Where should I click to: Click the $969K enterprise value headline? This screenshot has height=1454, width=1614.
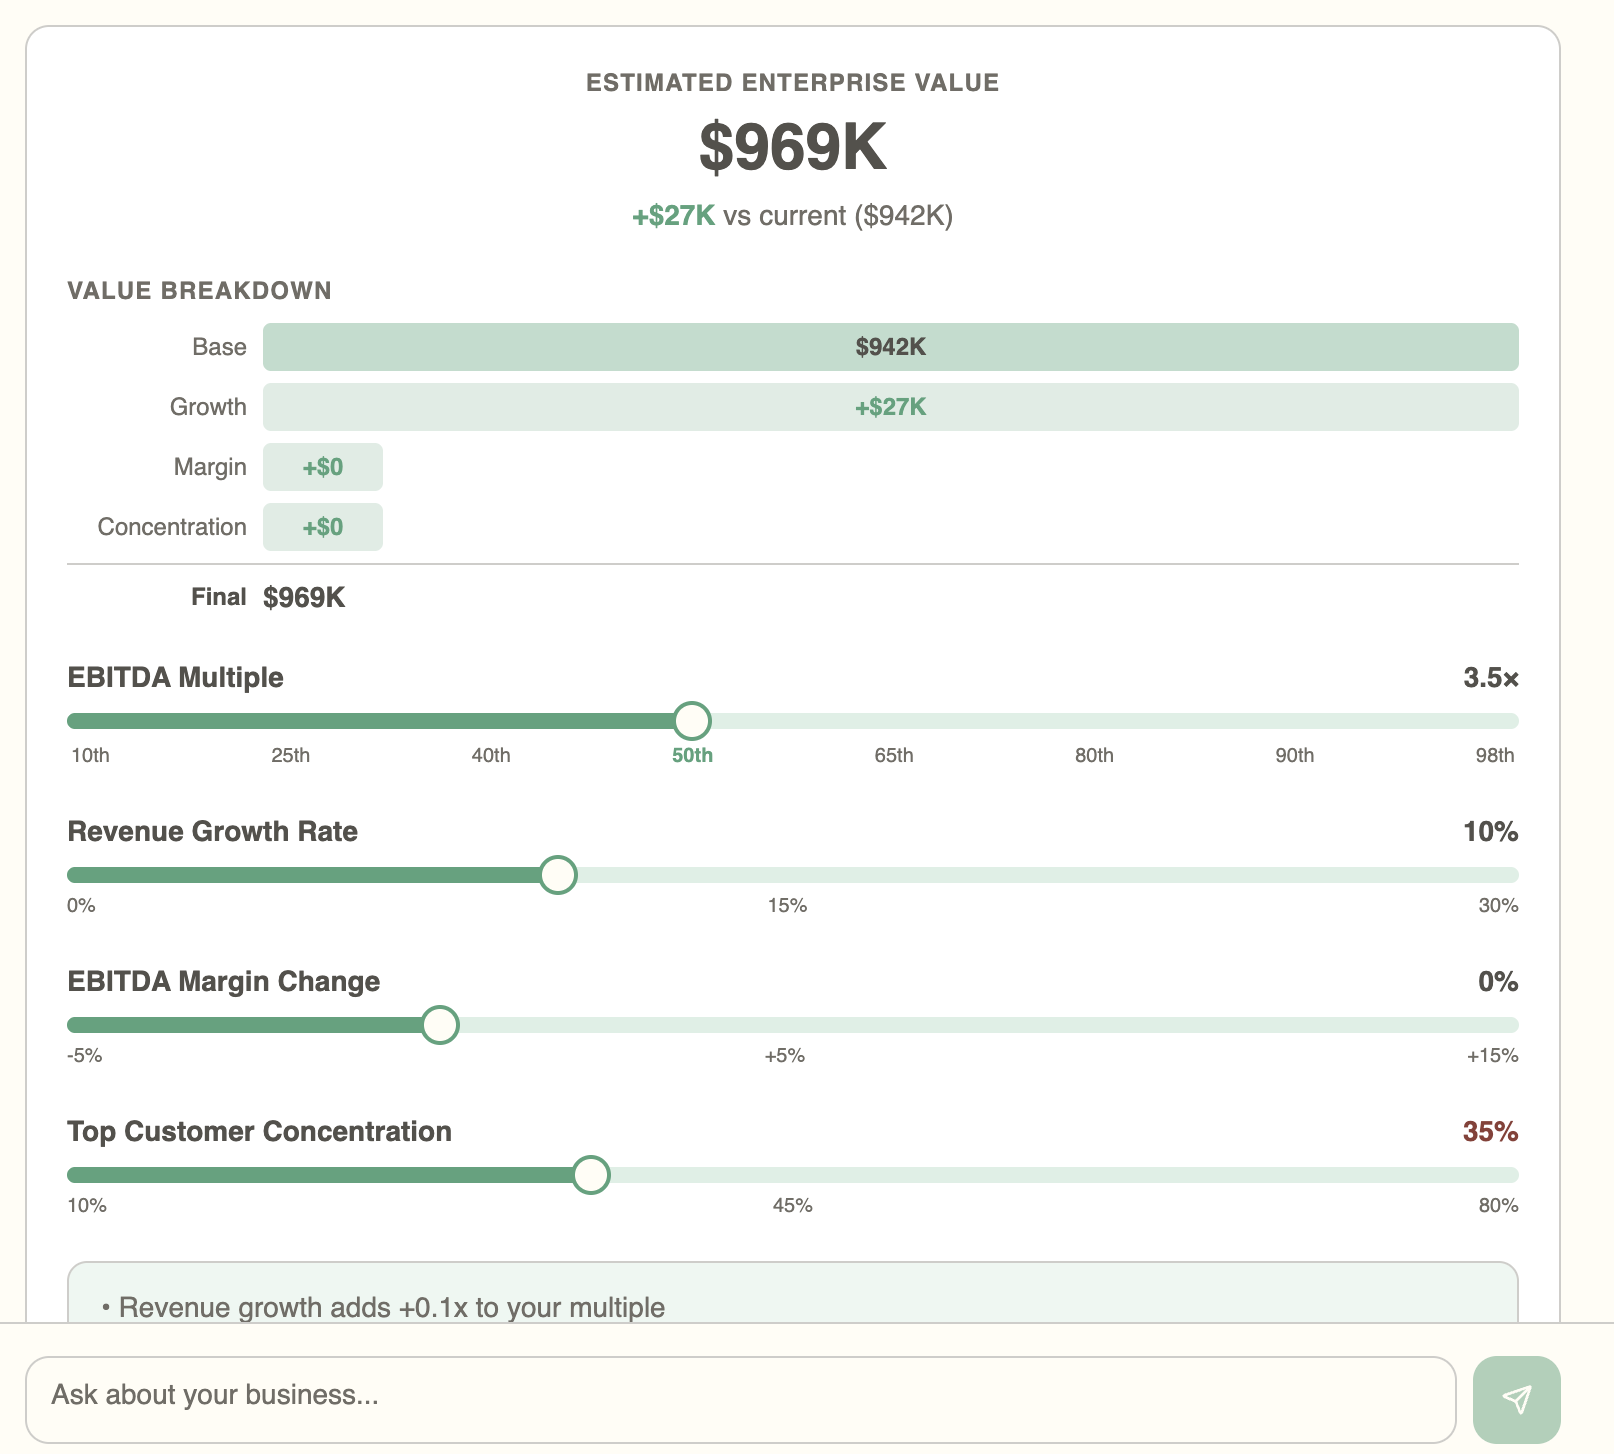point(793,146)
